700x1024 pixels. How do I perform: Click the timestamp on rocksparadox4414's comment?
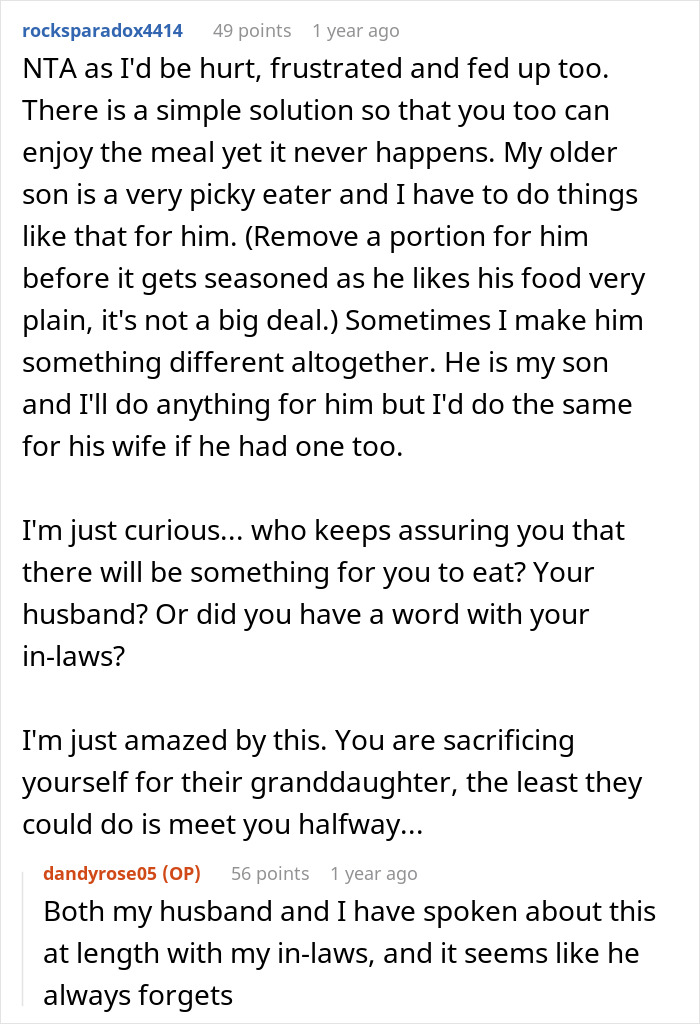(355, 31)
